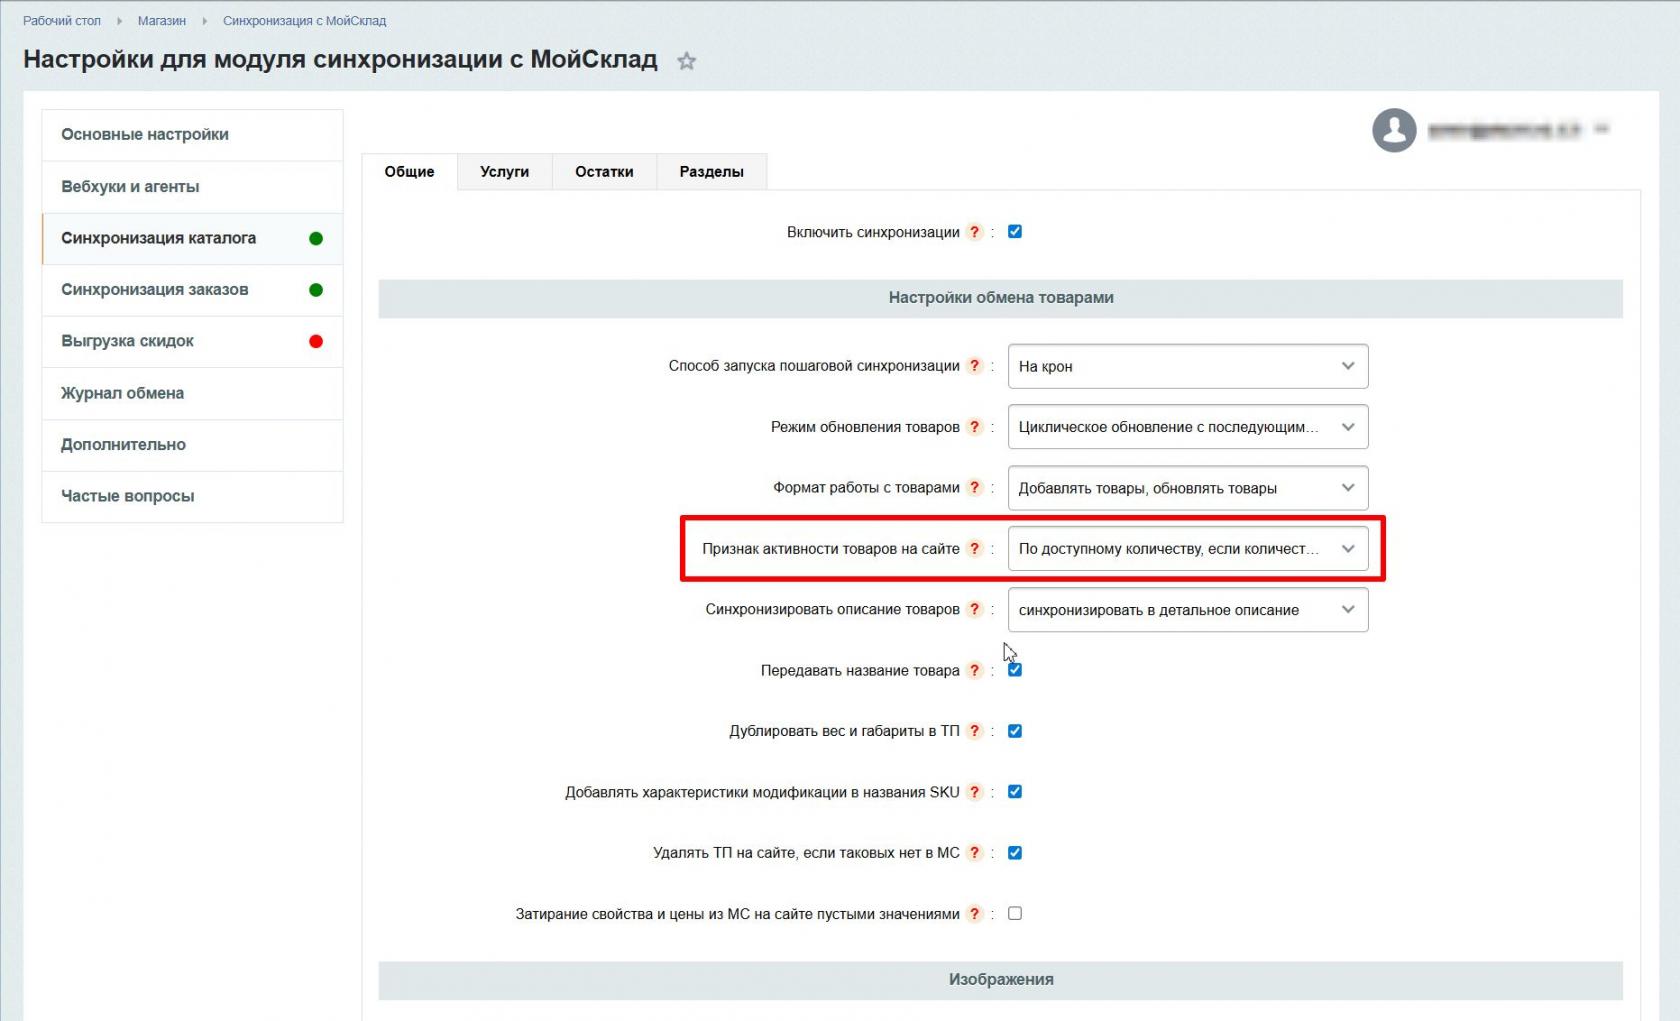Select Синхронизация каталога in sidebar
The width and height of the screenshot is (1680, 1021).
point(192,238)
